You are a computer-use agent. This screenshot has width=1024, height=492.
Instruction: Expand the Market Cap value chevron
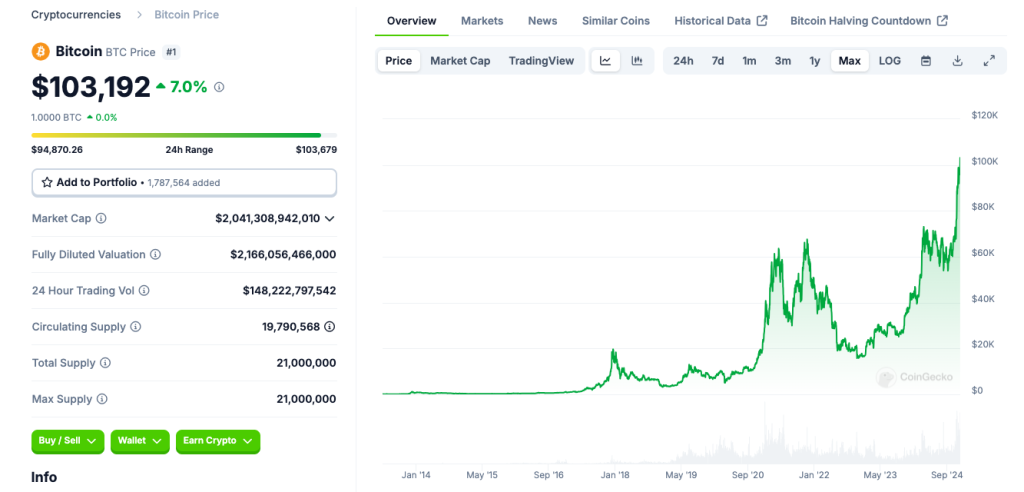pos(330,218)
